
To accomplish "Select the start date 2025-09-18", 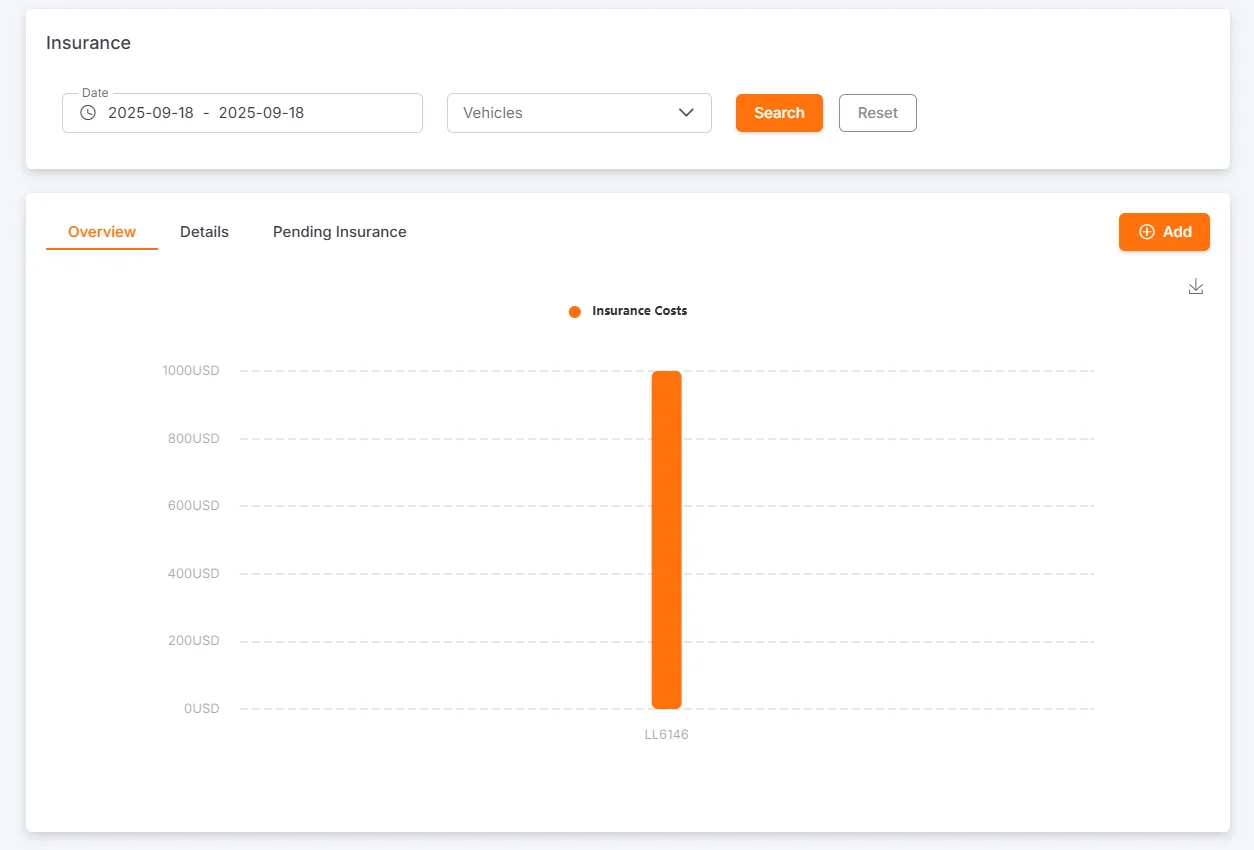I will (151, 113).
